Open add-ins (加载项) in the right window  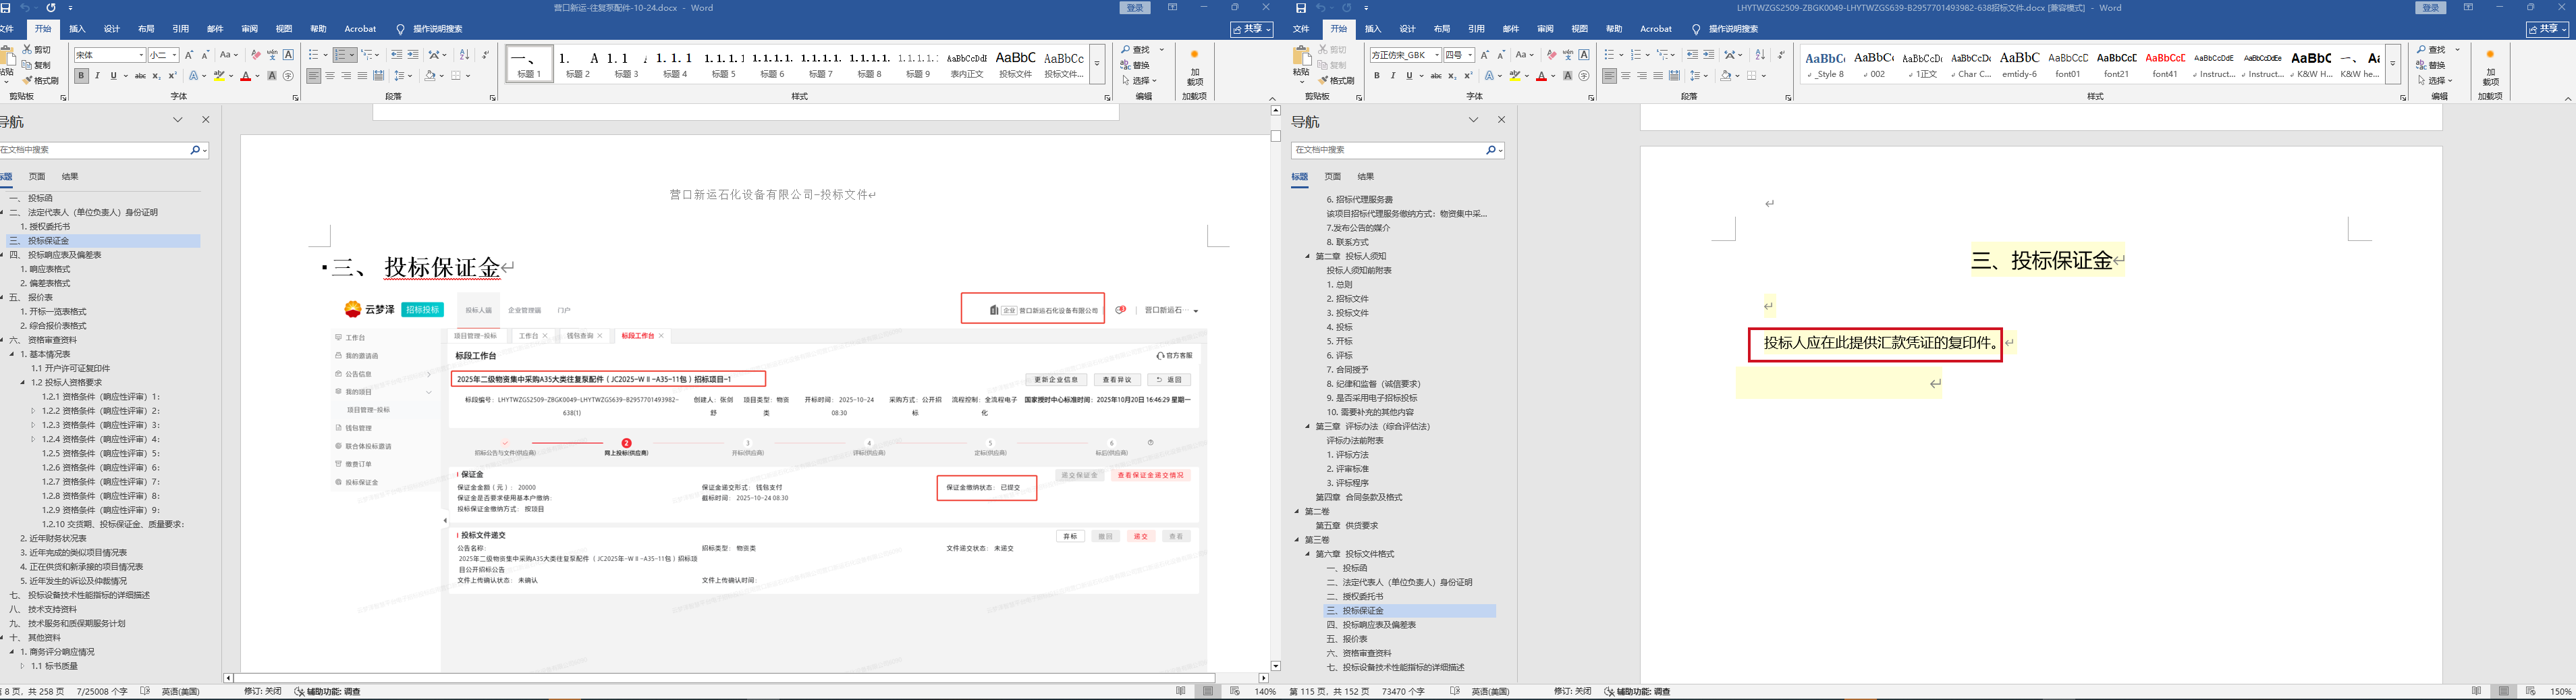point(2490,68)
